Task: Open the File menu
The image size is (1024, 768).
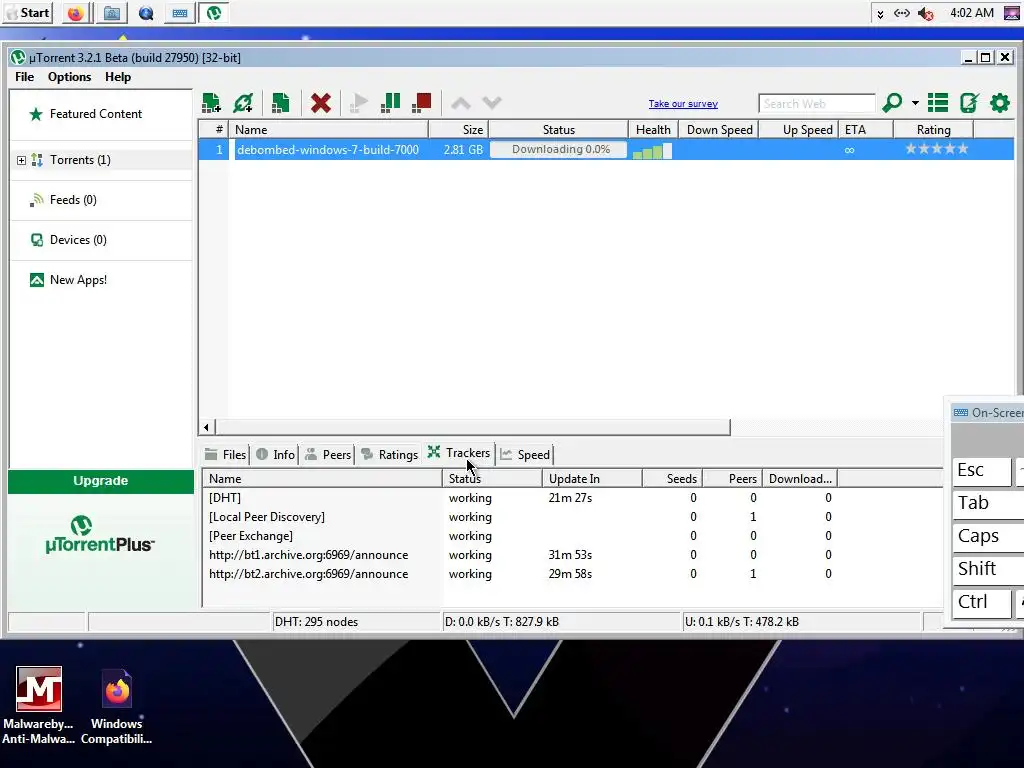Action: [x=24, y=76]
